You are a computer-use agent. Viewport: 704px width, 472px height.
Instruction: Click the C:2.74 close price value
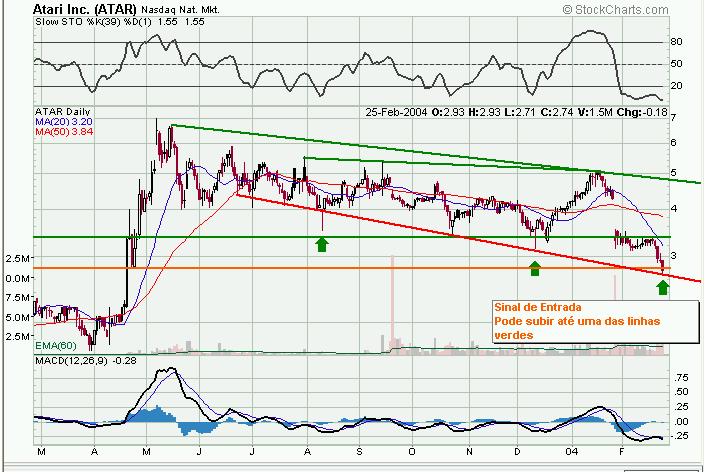click(557, 112)
